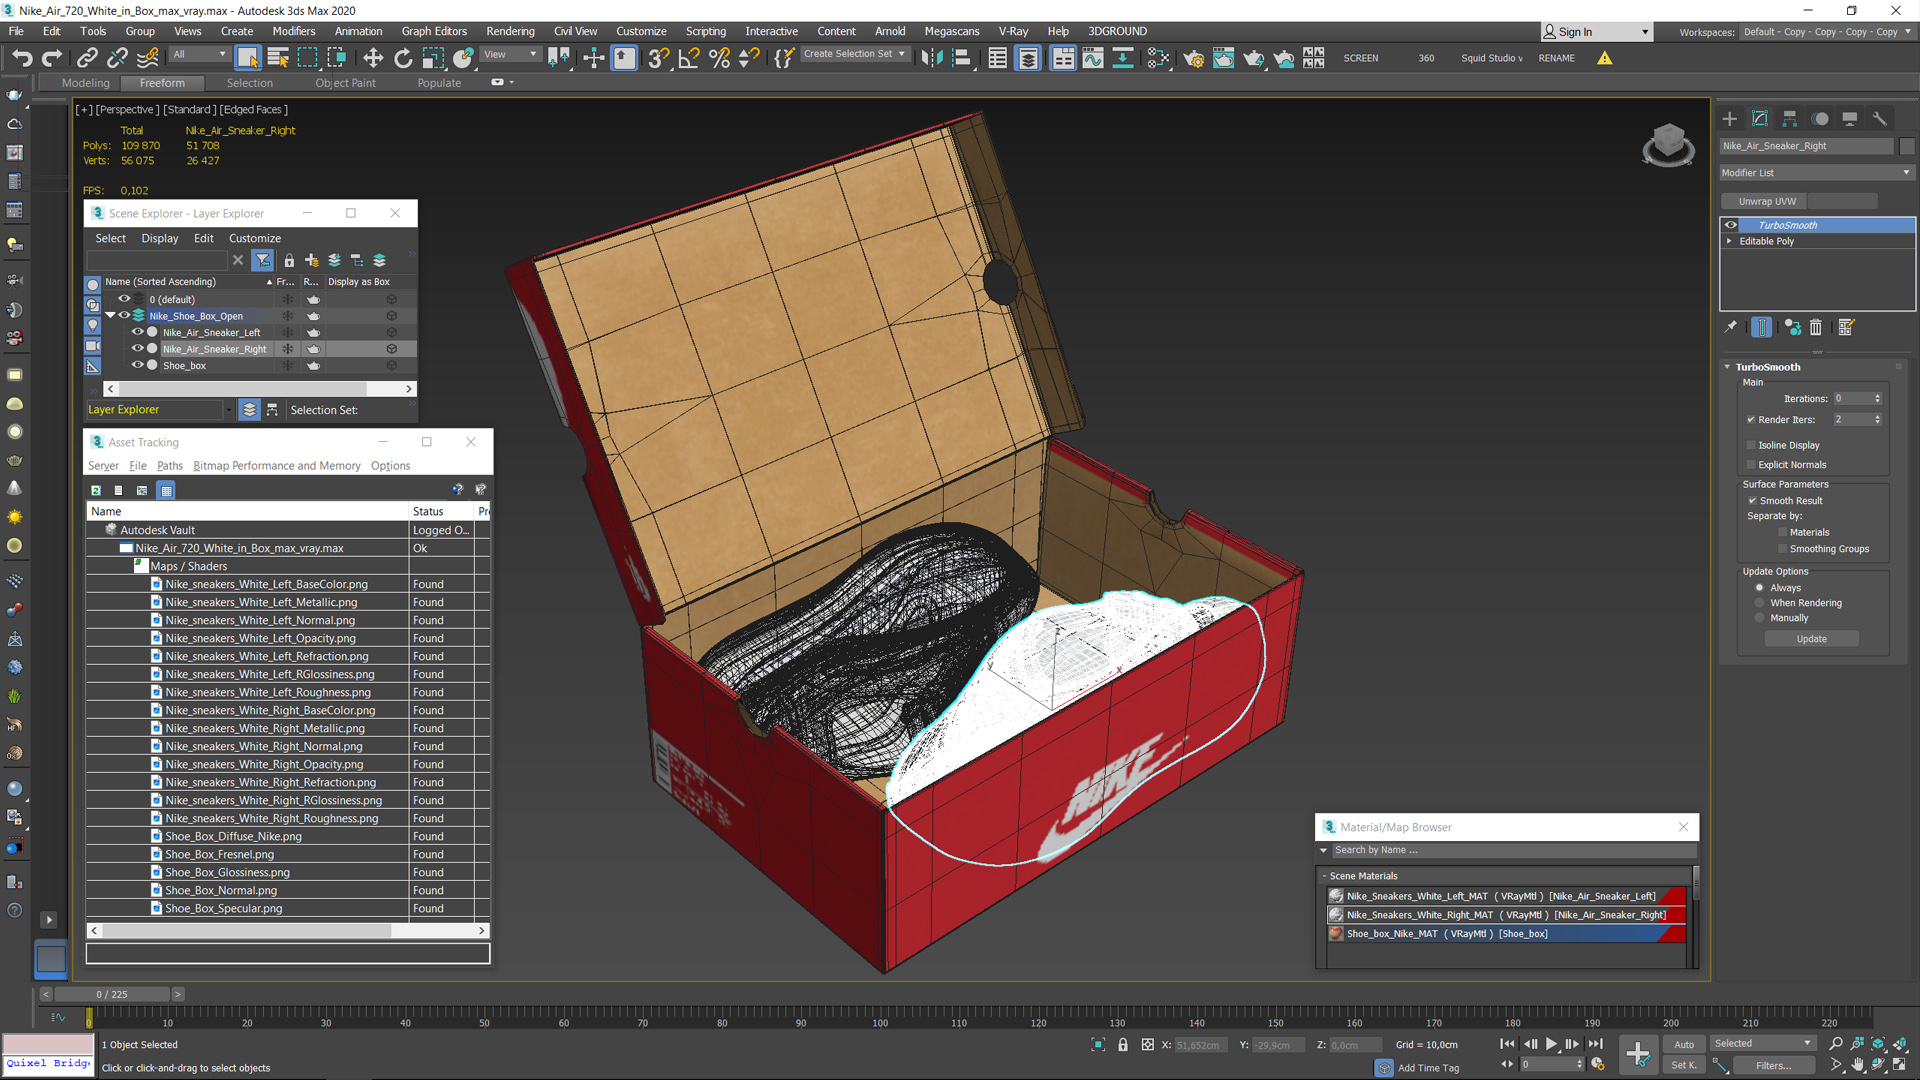Open the Sign In dropdown

1596,32
